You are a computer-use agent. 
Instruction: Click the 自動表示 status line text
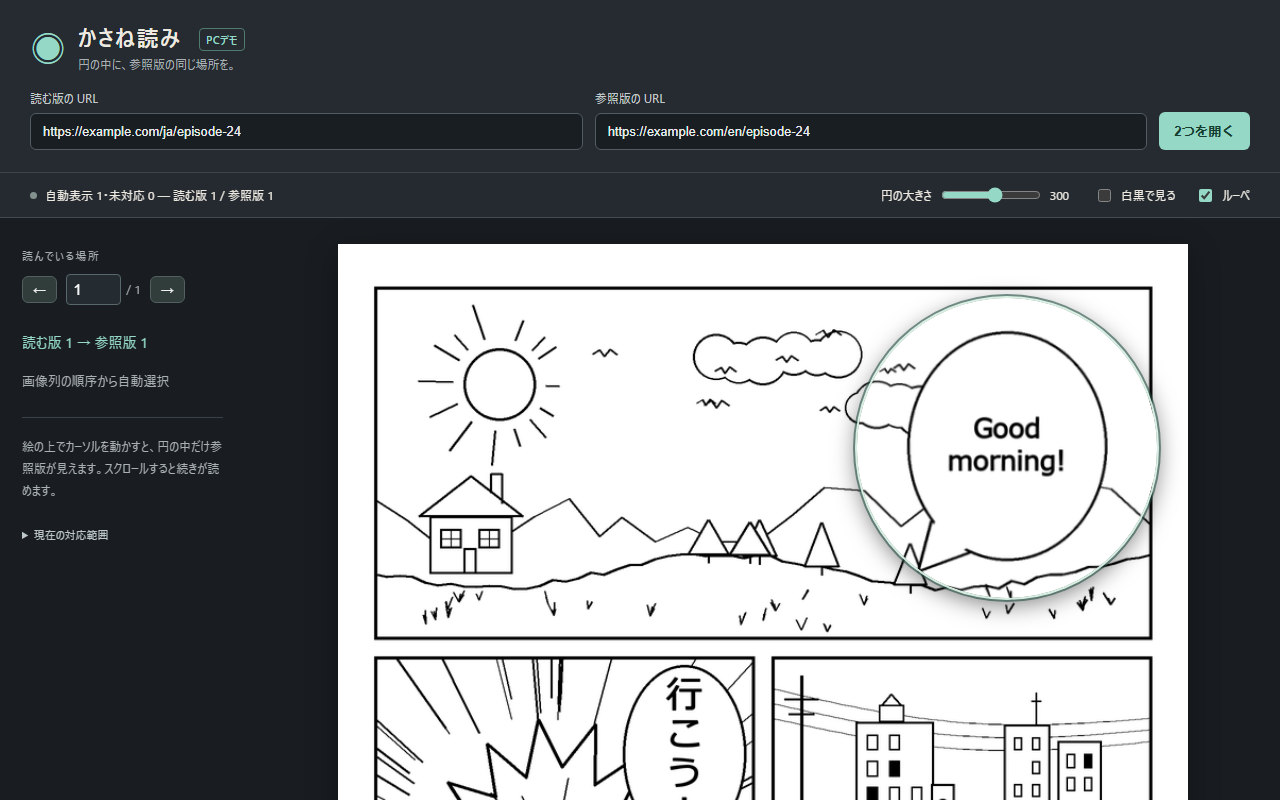pos(159,196)
